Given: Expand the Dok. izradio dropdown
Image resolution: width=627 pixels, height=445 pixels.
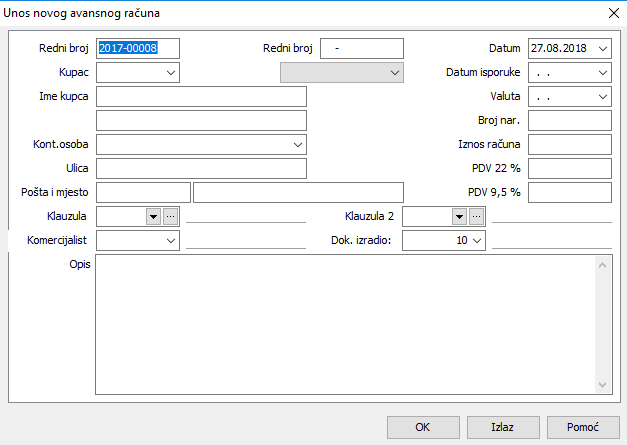Looking at the screenshot, I should [477, 240].
